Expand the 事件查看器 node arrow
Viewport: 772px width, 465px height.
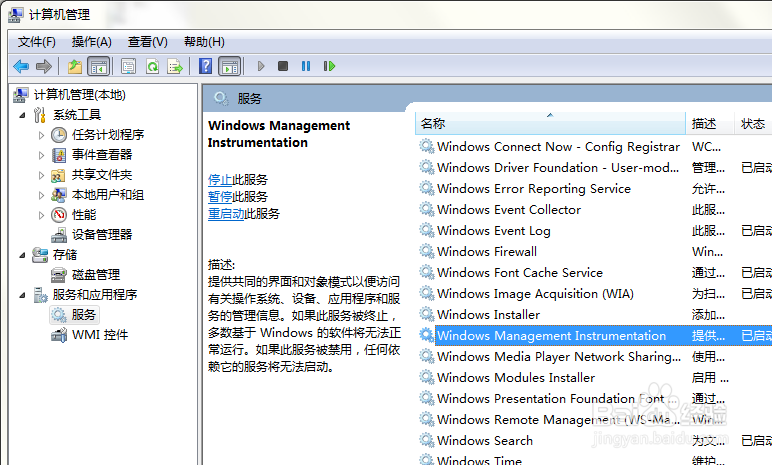41,155
